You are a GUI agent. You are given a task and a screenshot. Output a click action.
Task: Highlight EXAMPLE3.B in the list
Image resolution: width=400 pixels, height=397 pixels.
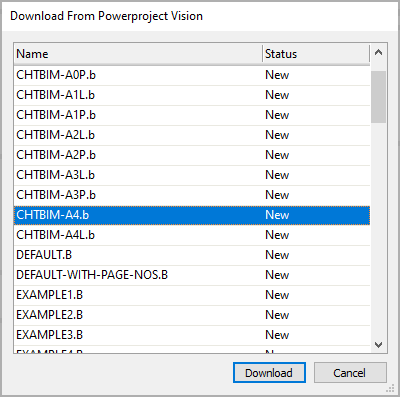pyautogui.click(x=192, y=335)
